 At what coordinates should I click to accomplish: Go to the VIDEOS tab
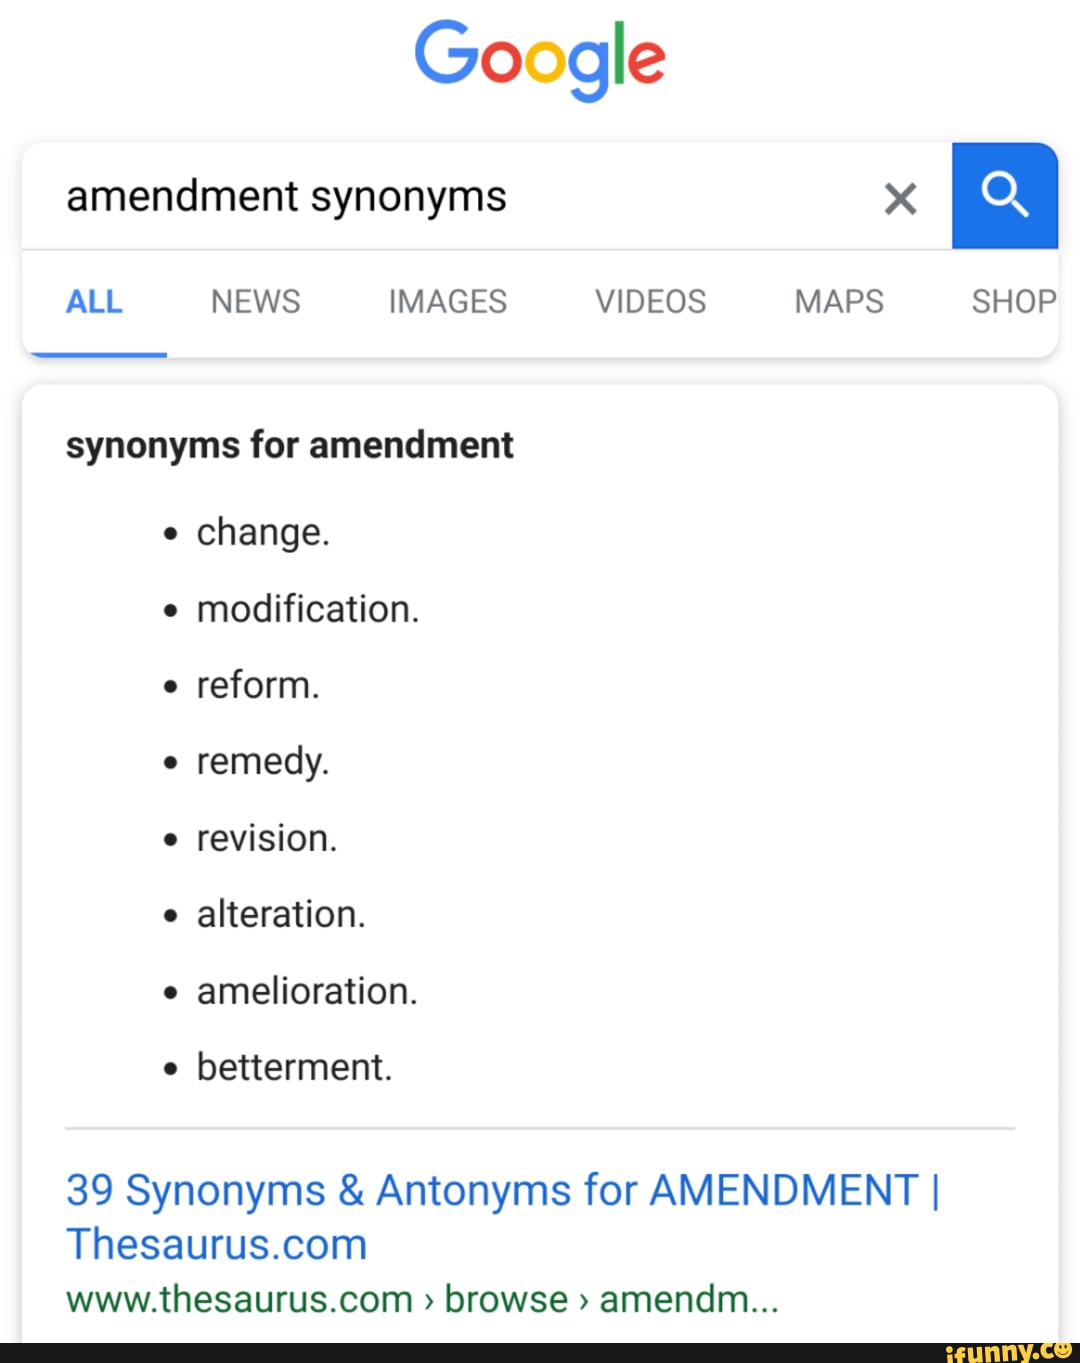[x=650, y=301]
